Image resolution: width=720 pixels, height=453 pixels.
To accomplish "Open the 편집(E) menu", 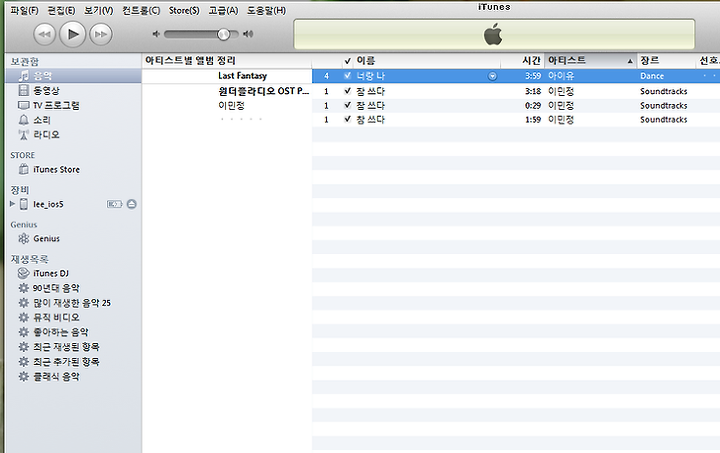I will point(62,10).
